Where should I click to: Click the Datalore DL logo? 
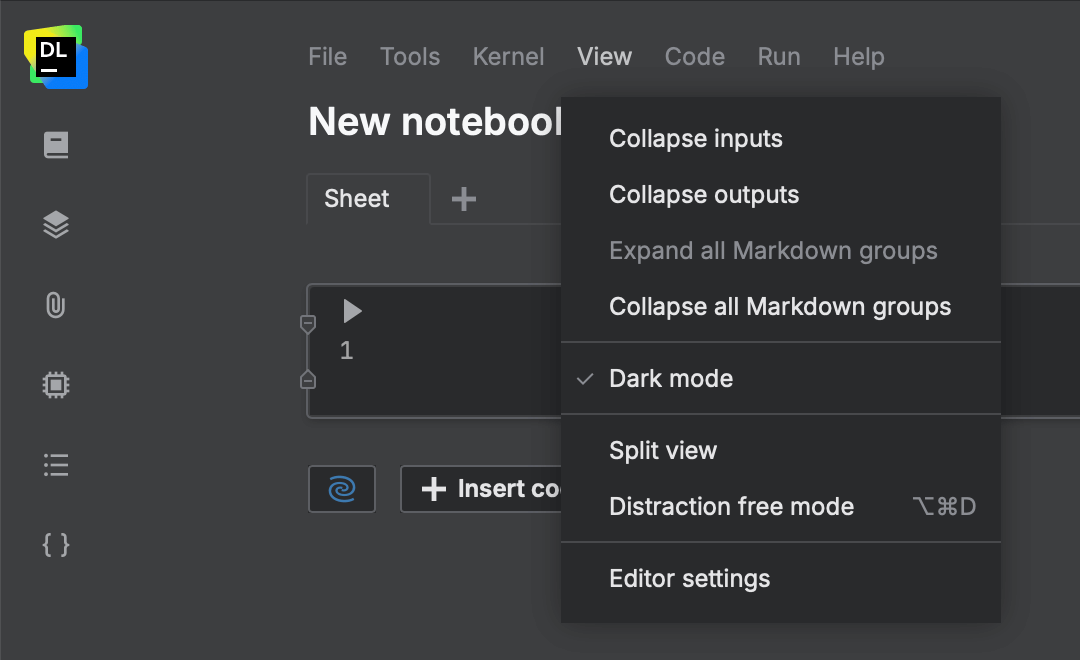(56, 57)
